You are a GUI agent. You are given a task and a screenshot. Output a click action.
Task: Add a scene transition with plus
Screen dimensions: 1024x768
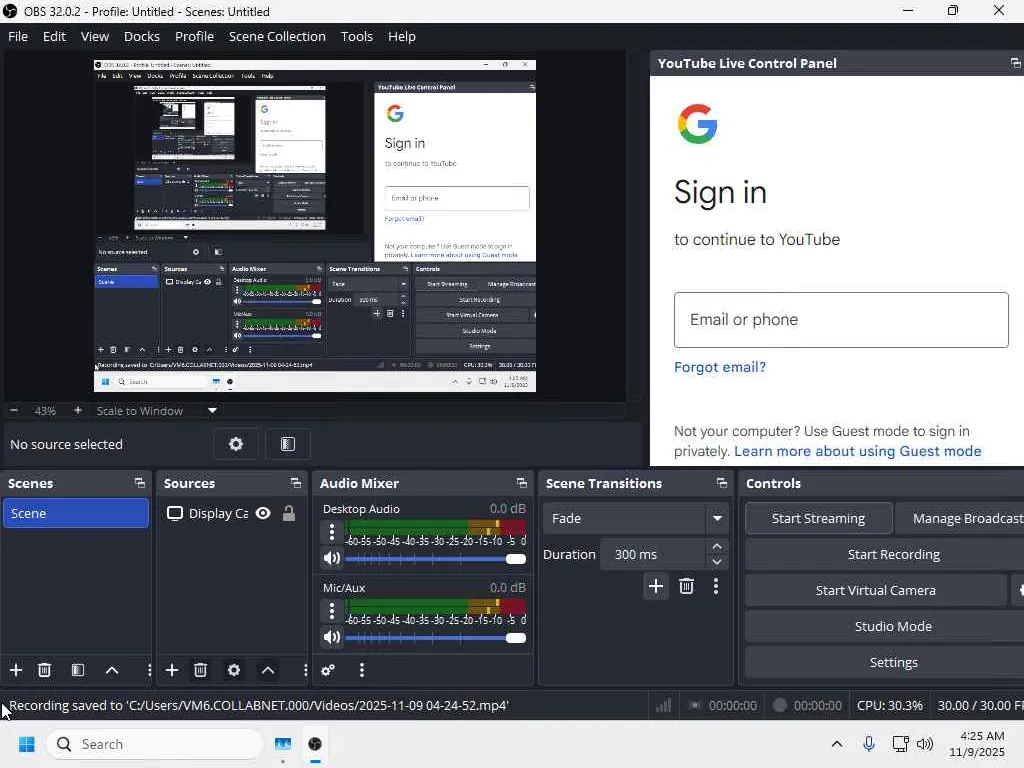656,586
